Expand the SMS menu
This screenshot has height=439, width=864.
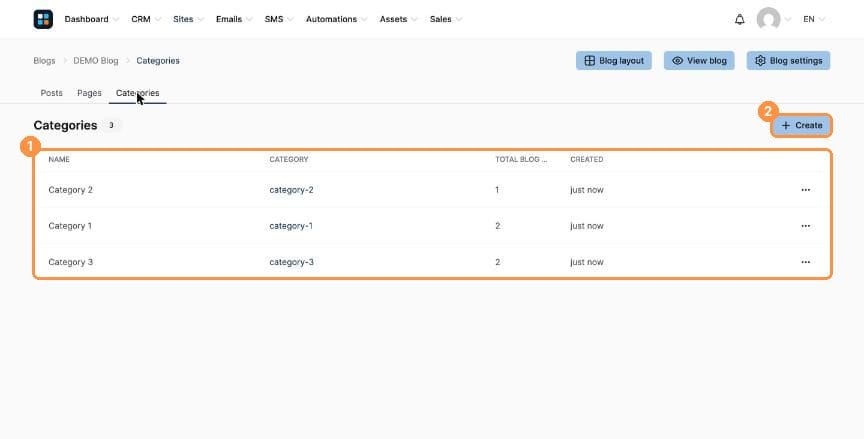pyautogui.click(x=279, y=19)
